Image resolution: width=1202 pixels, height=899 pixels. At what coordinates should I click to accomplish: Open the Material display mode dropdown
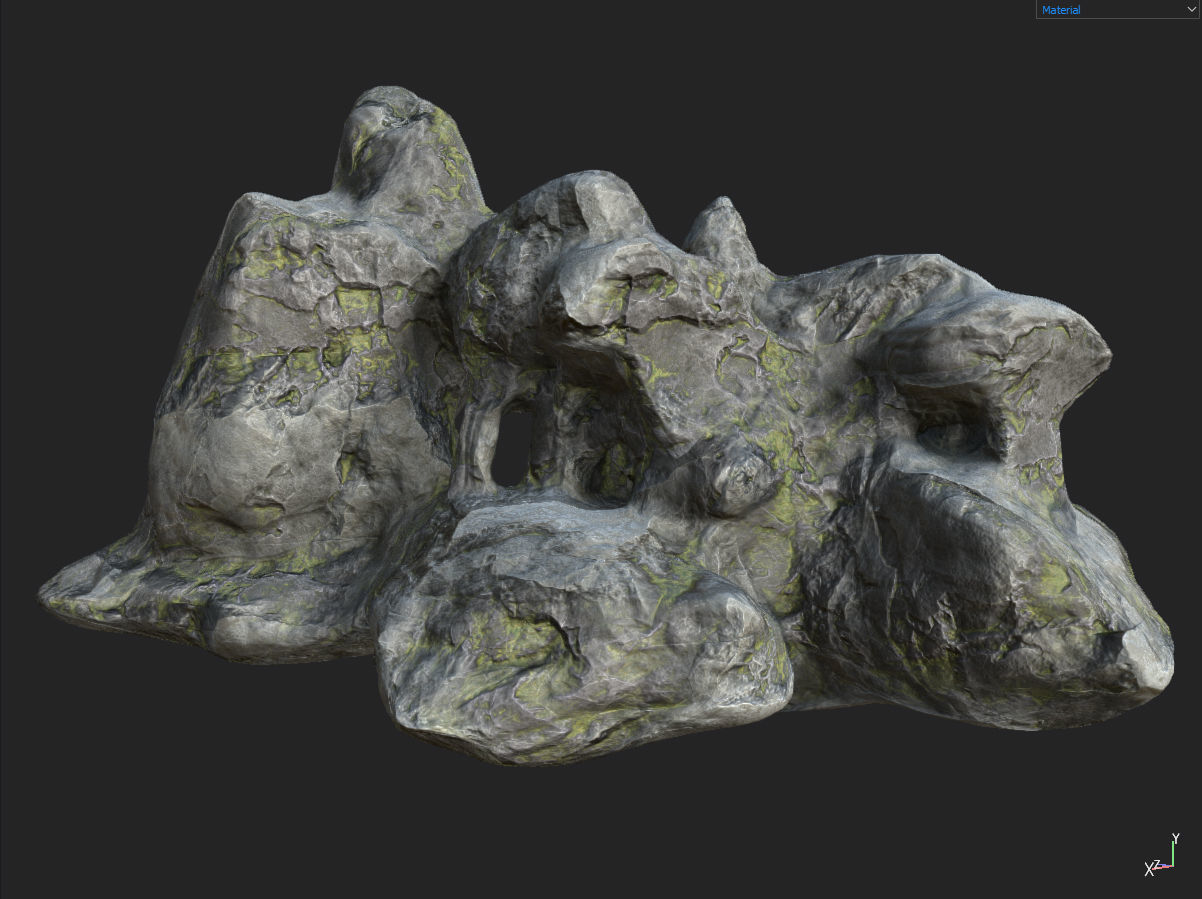(1118, 10)
